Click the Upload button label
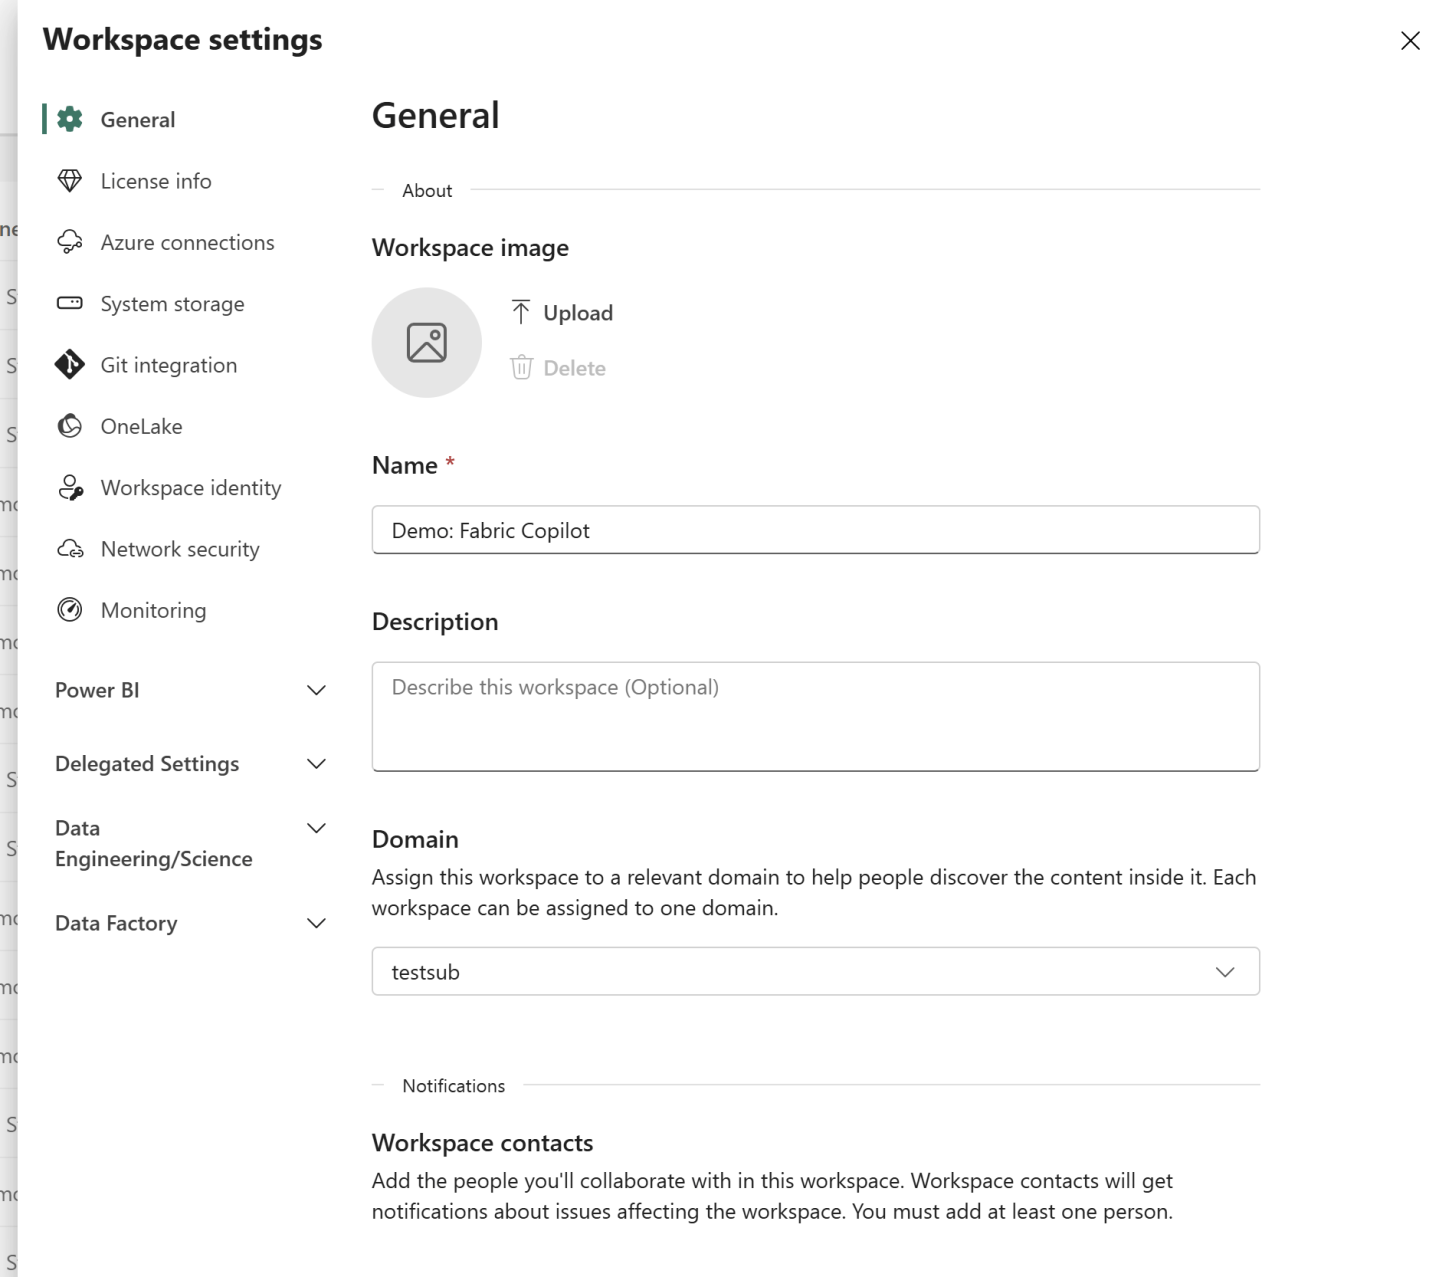1439x1277 pixels. (578, 312)
